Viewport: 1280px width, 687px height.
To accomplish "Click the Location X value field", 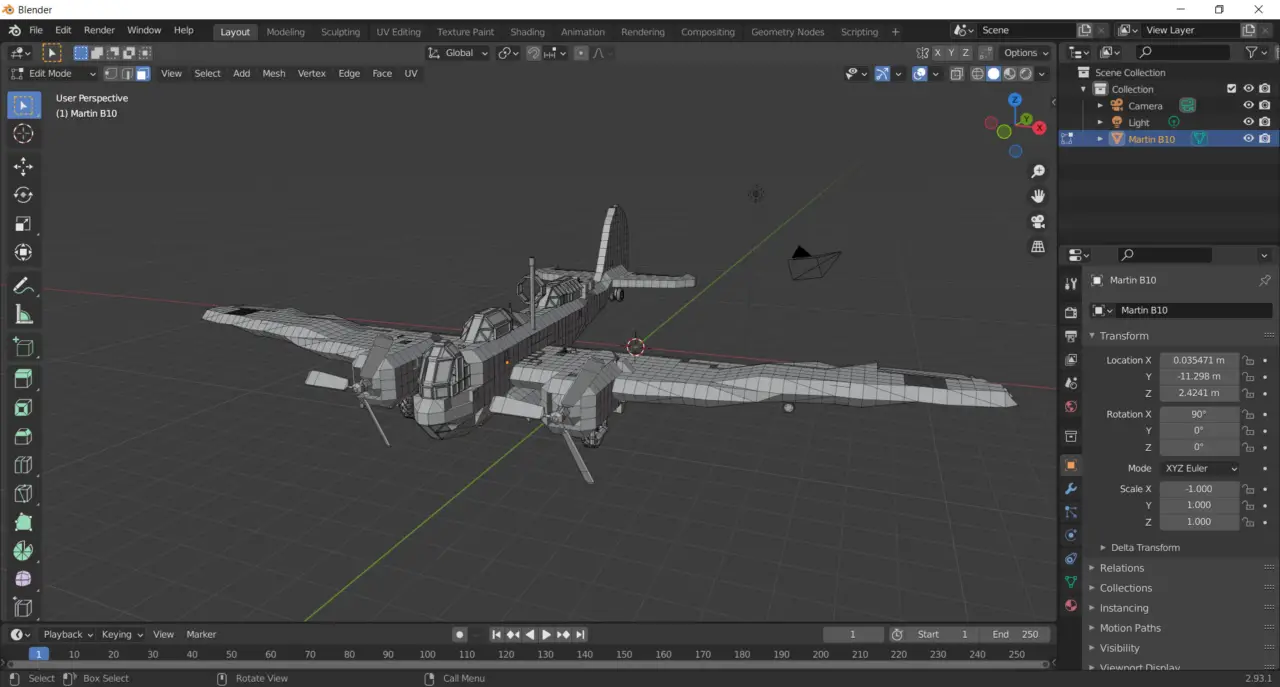I will coord(1199,360).
